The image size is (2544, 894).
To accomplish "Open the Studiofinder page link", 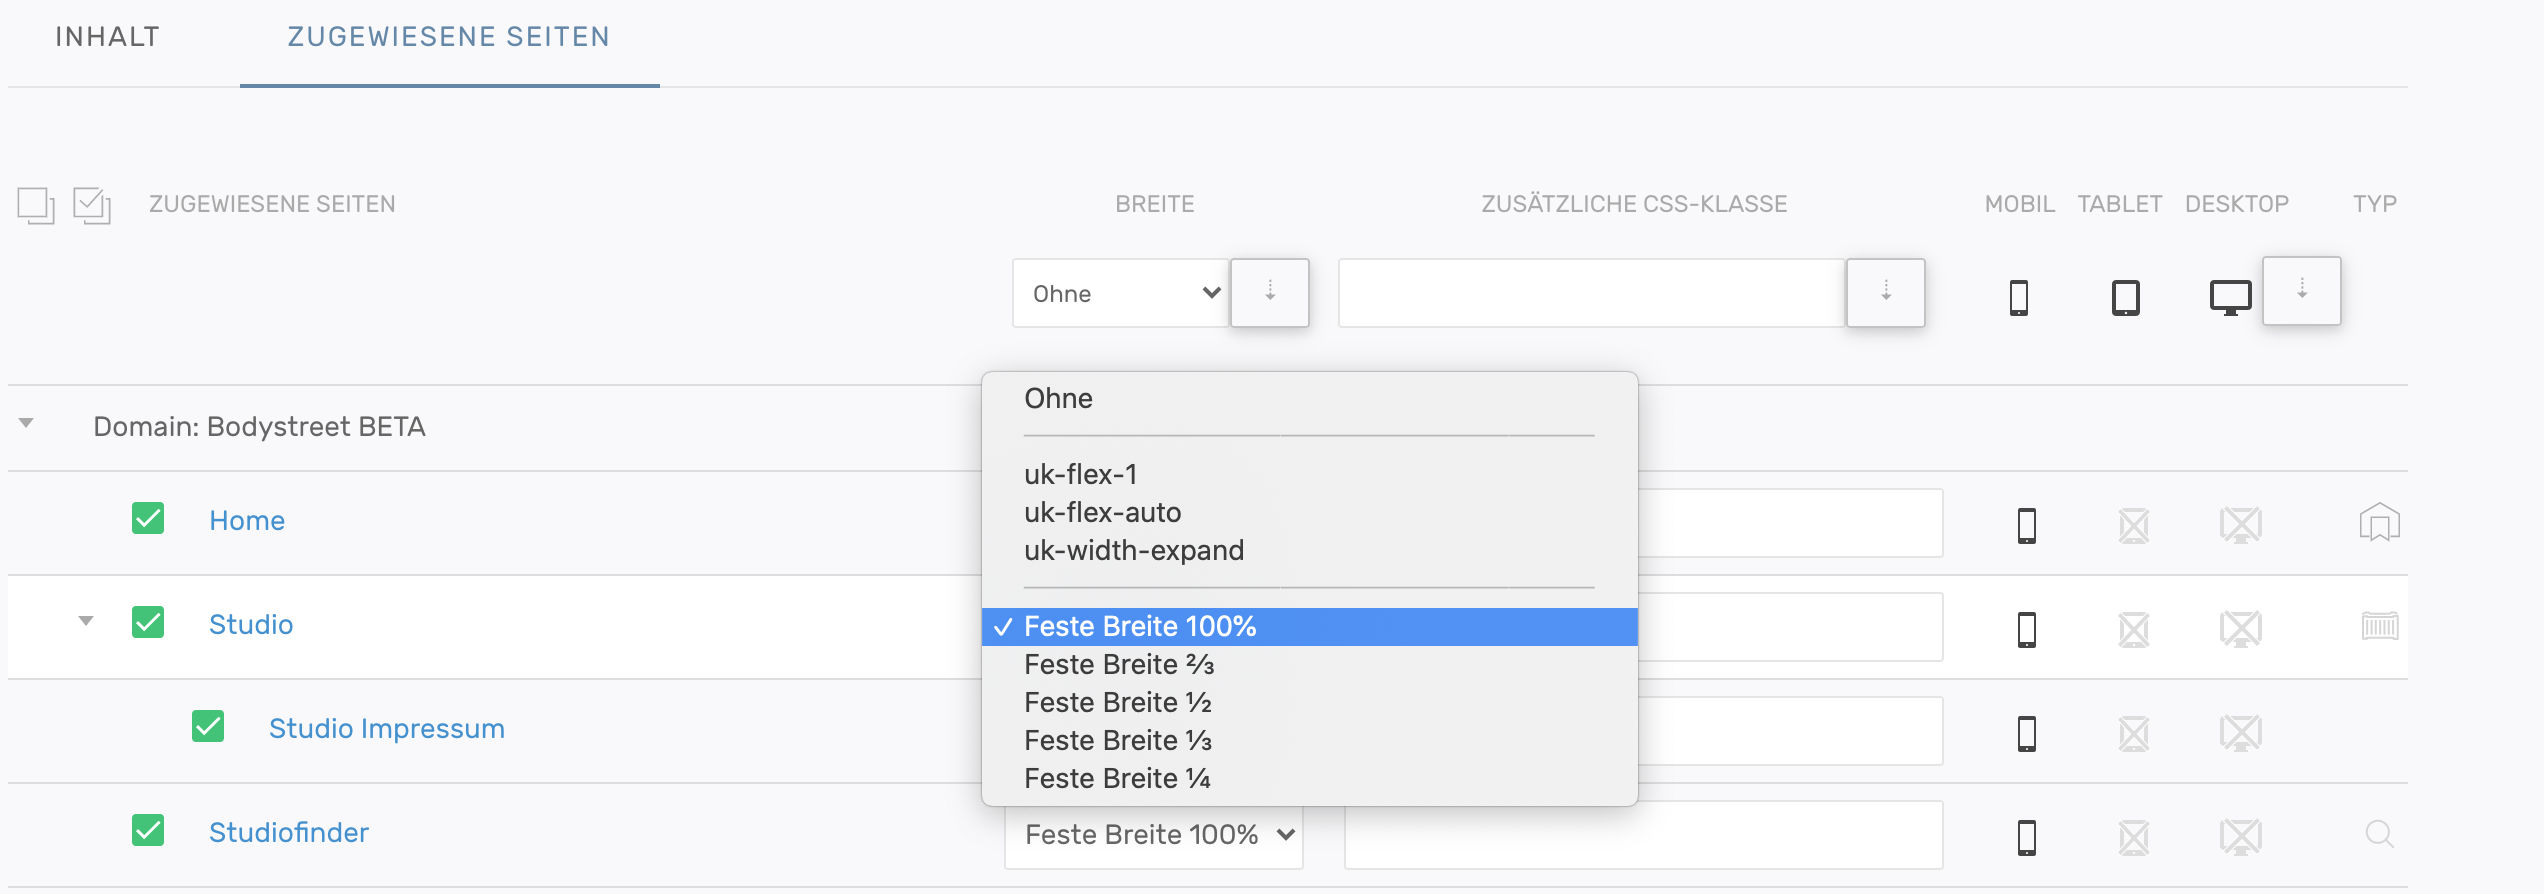I will pyautogui.click(x=288, y=832).
